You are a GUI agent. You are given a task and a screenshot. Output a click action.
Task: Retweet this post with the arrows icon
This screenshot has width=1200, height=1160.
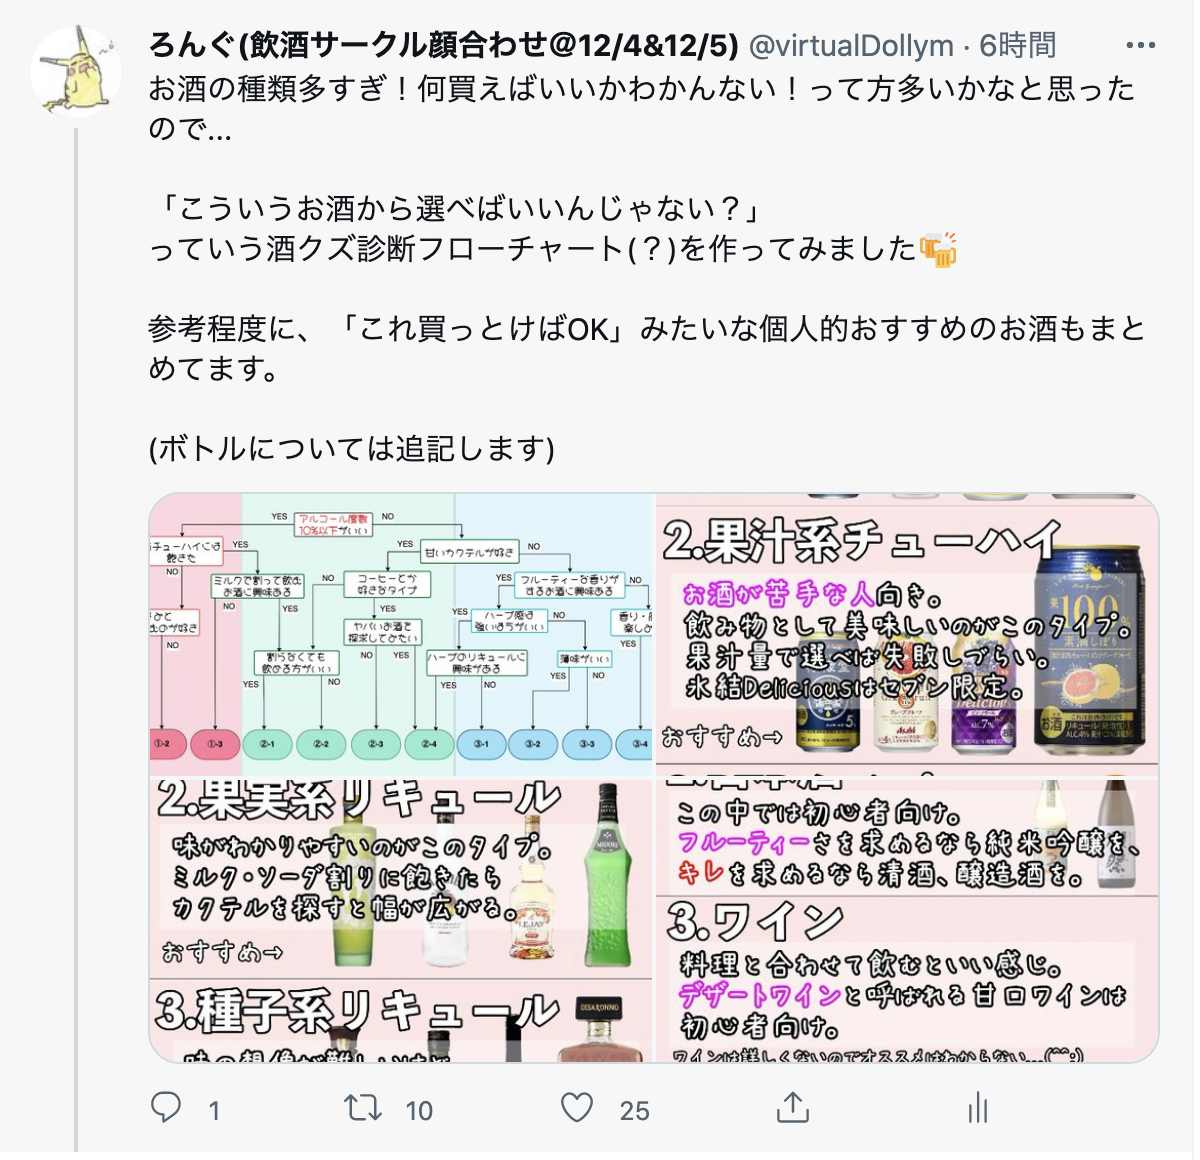tap(362, 1107)
